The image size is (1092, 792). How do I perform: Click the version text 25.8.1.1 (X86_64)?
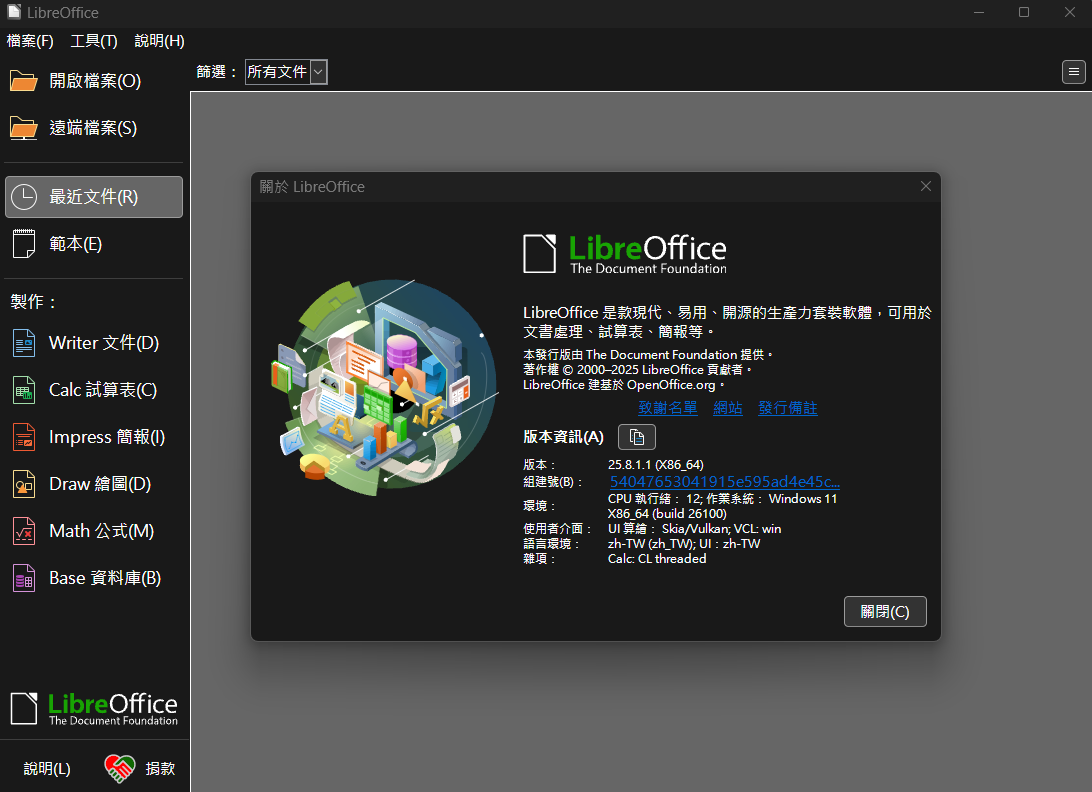(655, 465)
